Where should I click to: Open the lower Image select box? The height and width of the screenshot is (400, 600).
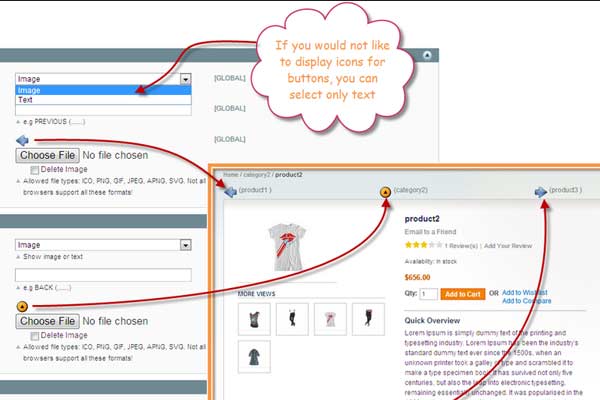[103, 245]
